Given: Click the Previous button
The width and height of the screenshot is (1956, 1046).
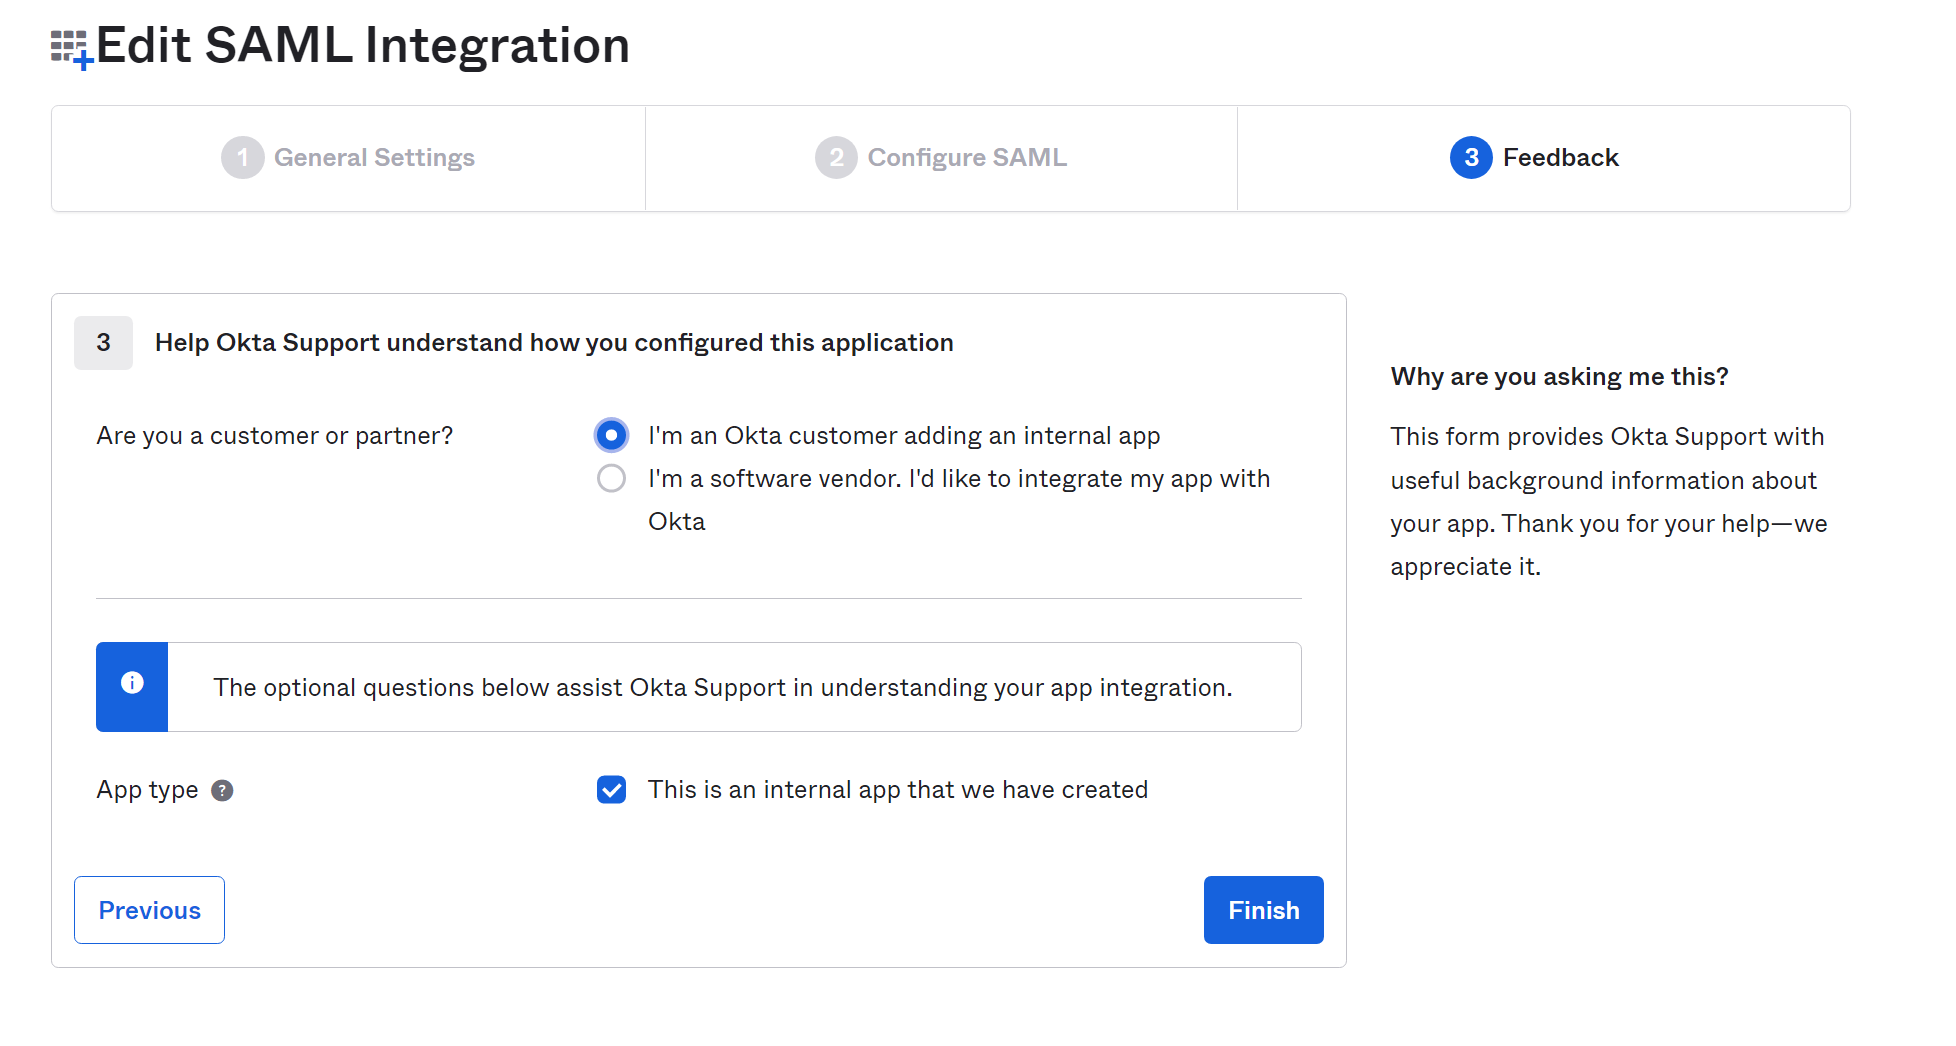Looking at the screenshot, I should 149,910.
